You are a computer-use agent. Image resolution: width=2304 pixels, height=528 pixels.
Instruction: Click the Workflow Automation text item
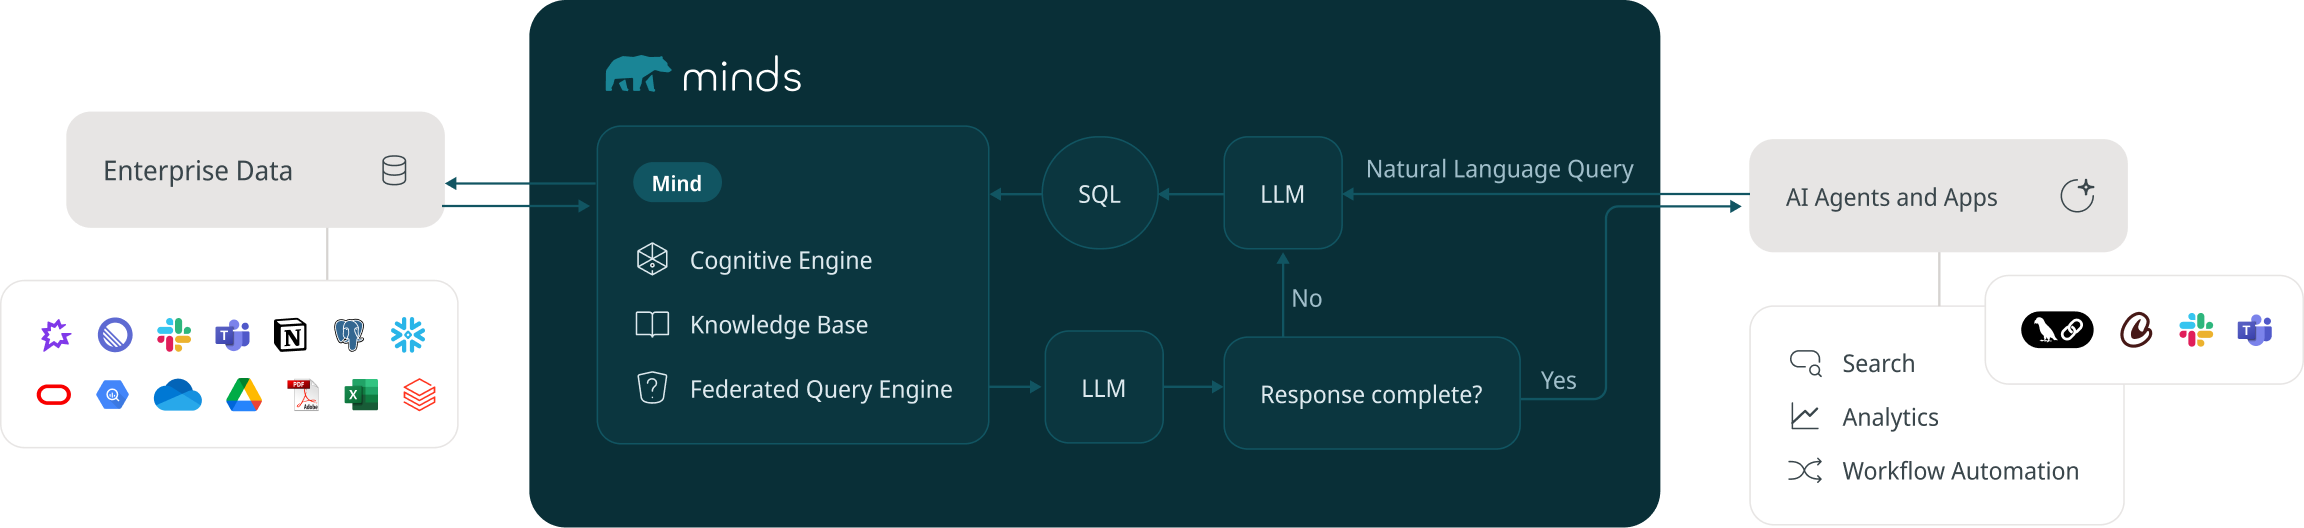tap(1961, 471)
